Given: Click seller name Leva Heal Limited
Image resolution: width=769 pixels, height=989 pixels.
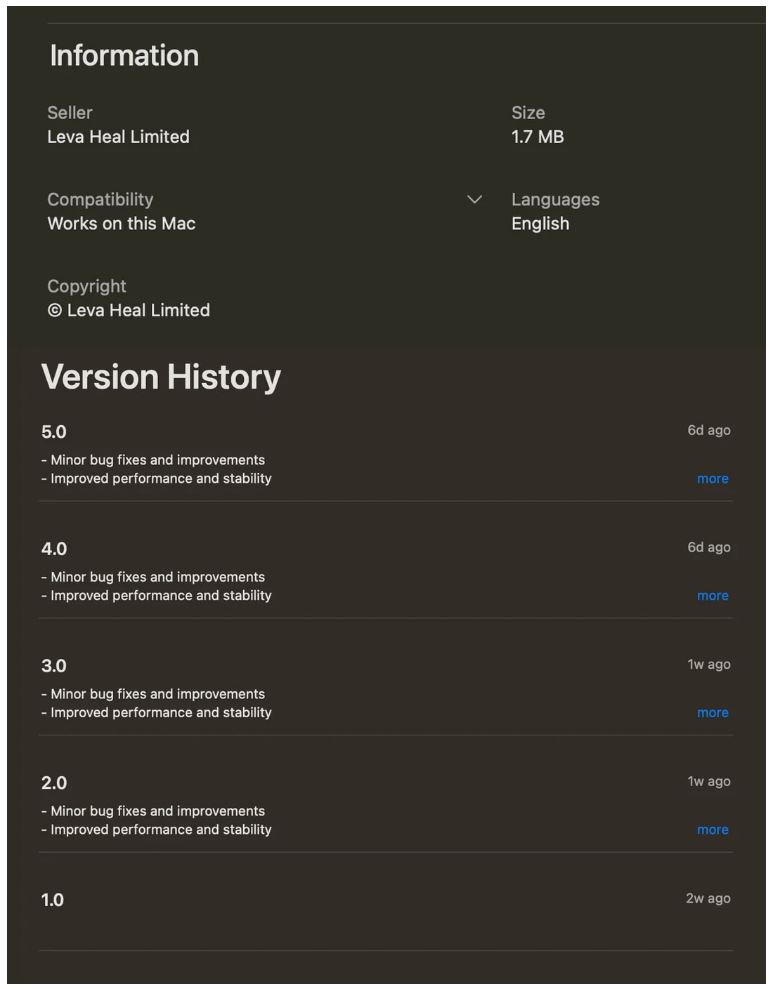Looking at the screenshot, I should [x=118, y=137].
